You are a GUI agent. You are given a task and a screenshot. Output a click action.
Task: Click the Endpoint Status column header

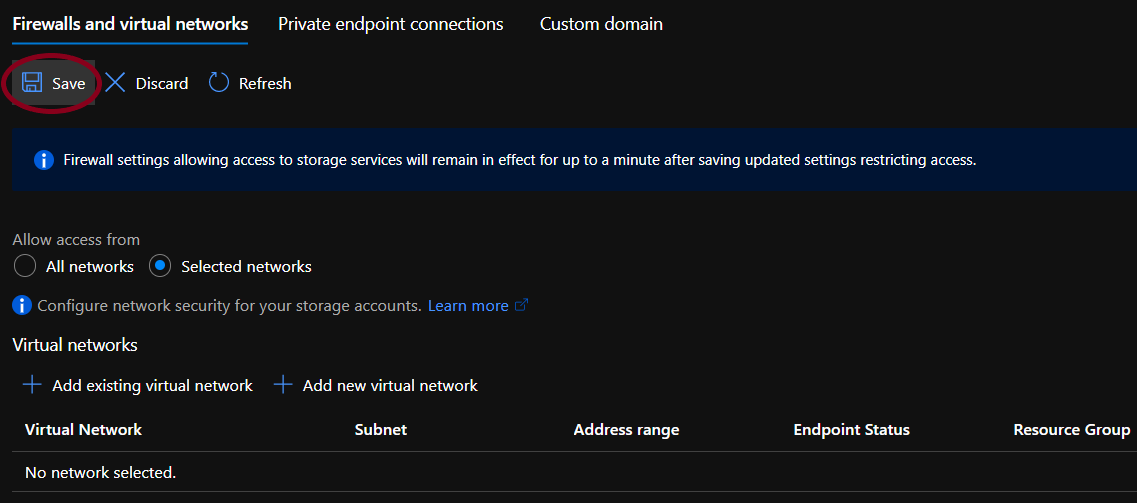pyautogui.click(x=851, y=430)
